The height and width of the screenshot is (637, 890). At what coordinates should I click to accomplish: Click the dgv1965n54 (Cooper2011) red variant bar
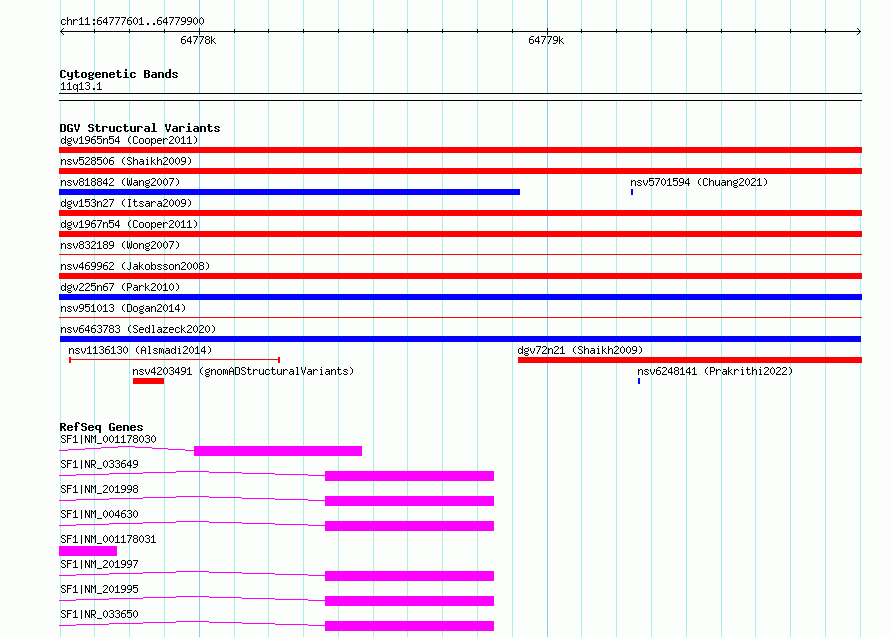460,150
